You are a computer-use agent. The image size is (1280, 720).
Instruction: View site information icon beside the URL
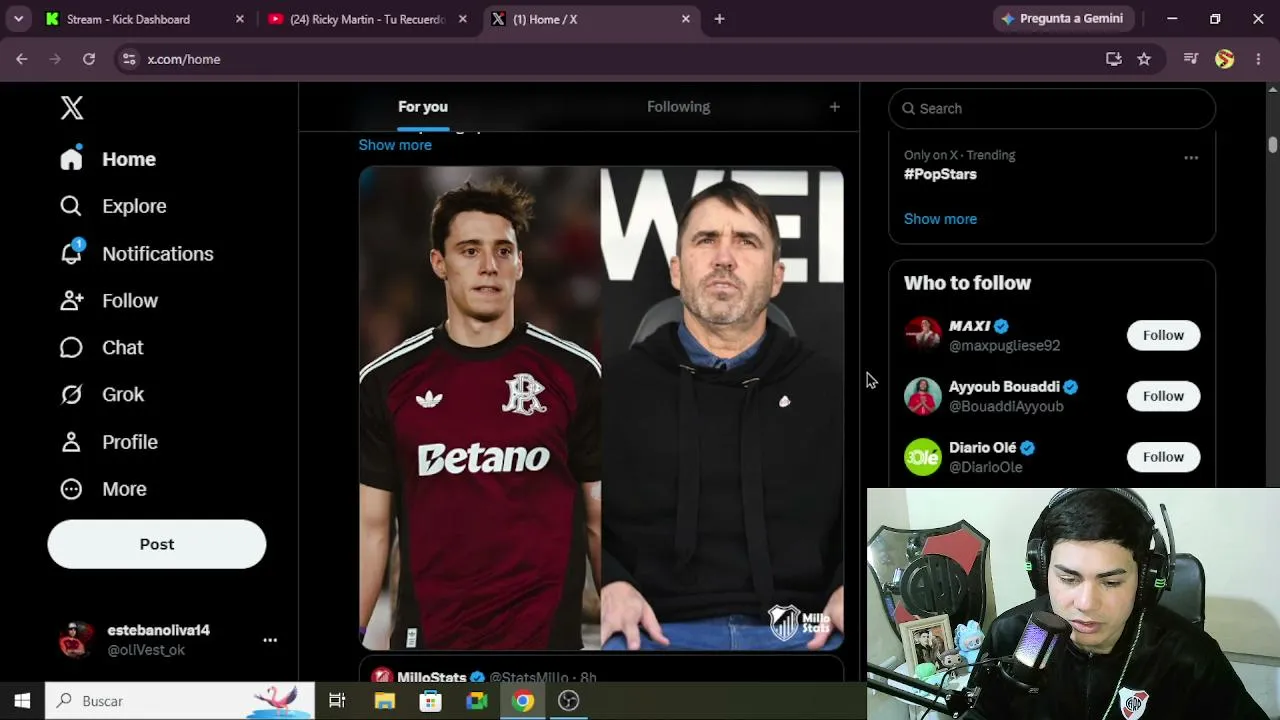point(129,59)
